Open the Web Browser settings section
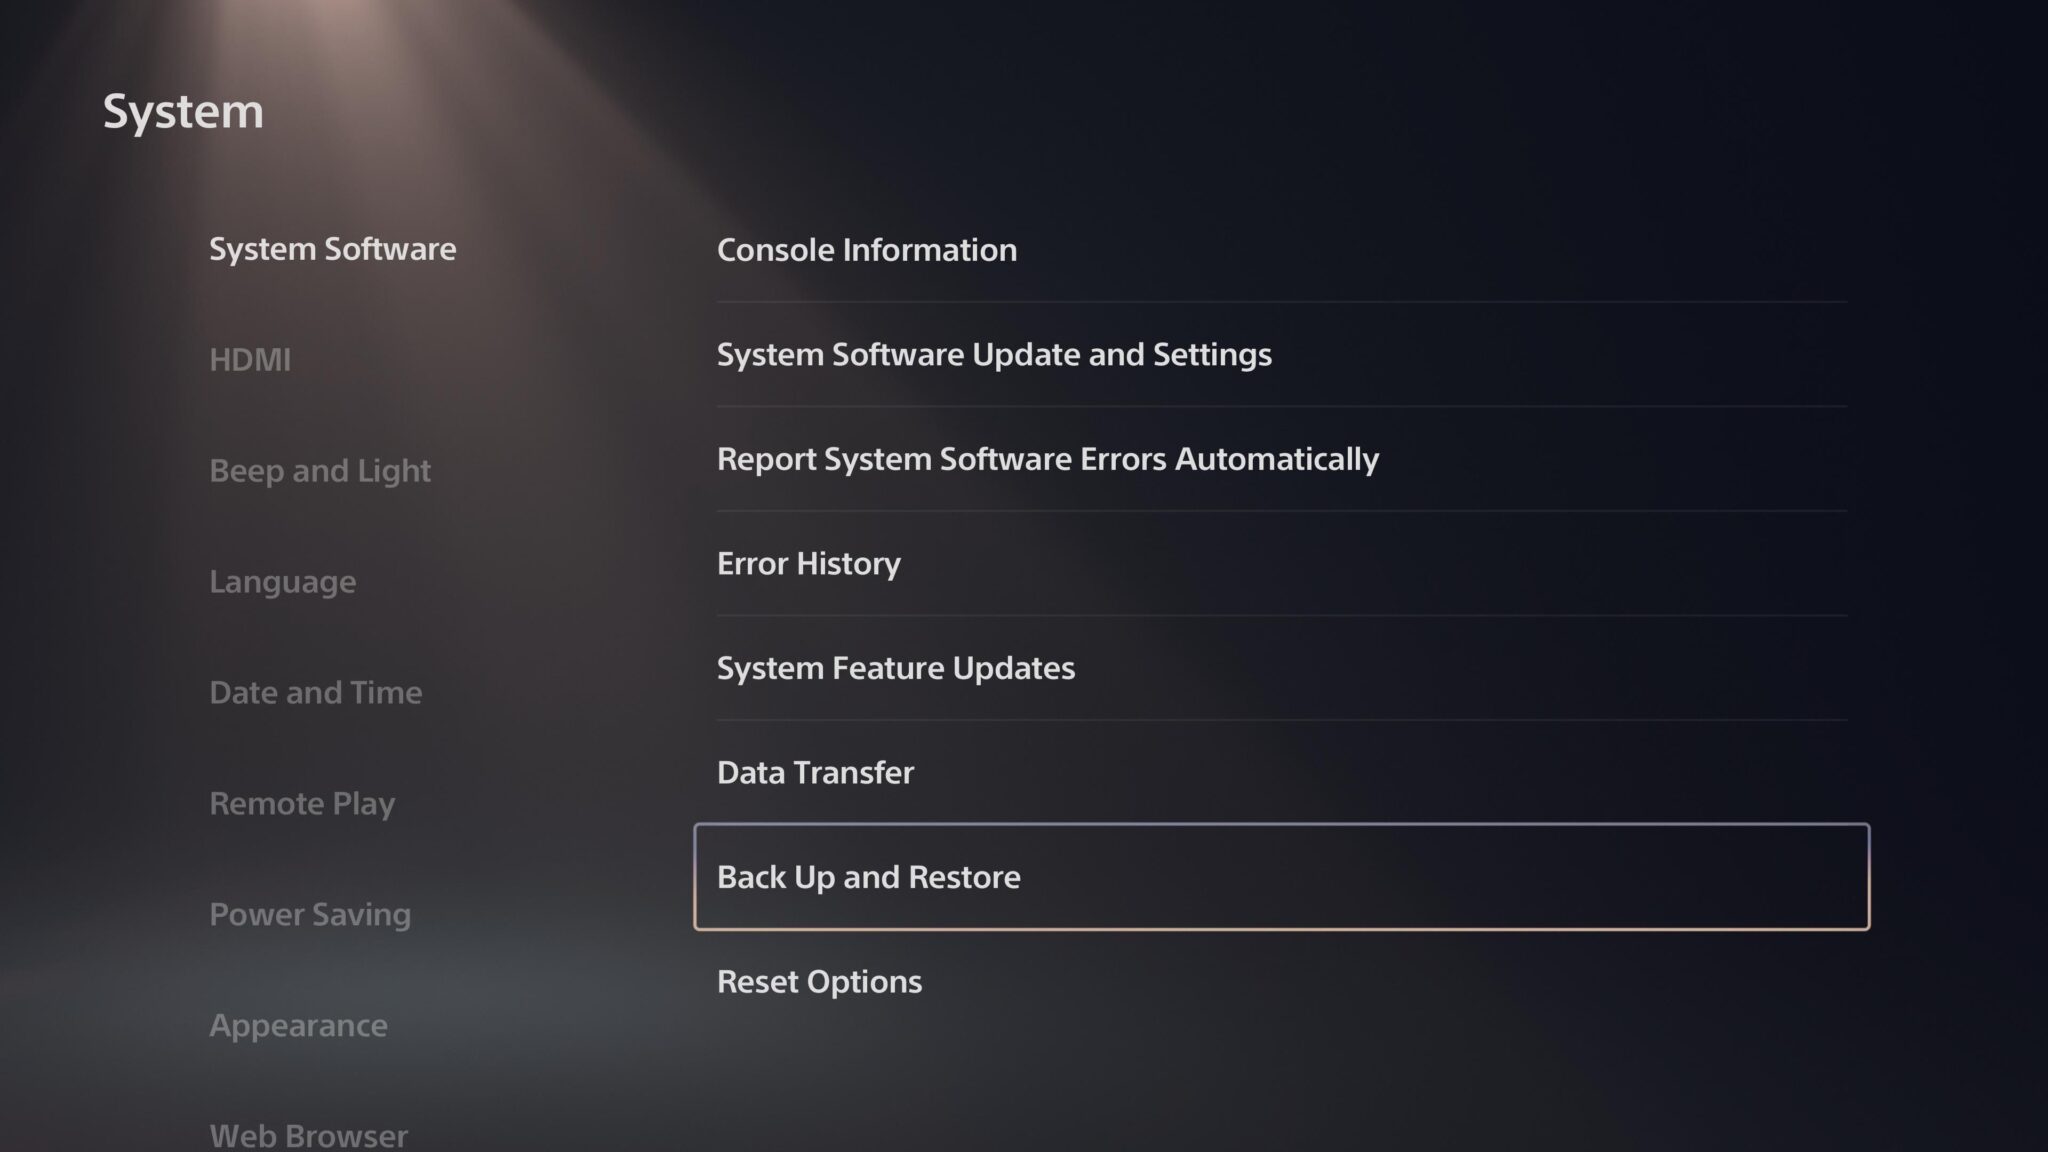Screen dimensions: 2048x1152 coord(309,1135)
